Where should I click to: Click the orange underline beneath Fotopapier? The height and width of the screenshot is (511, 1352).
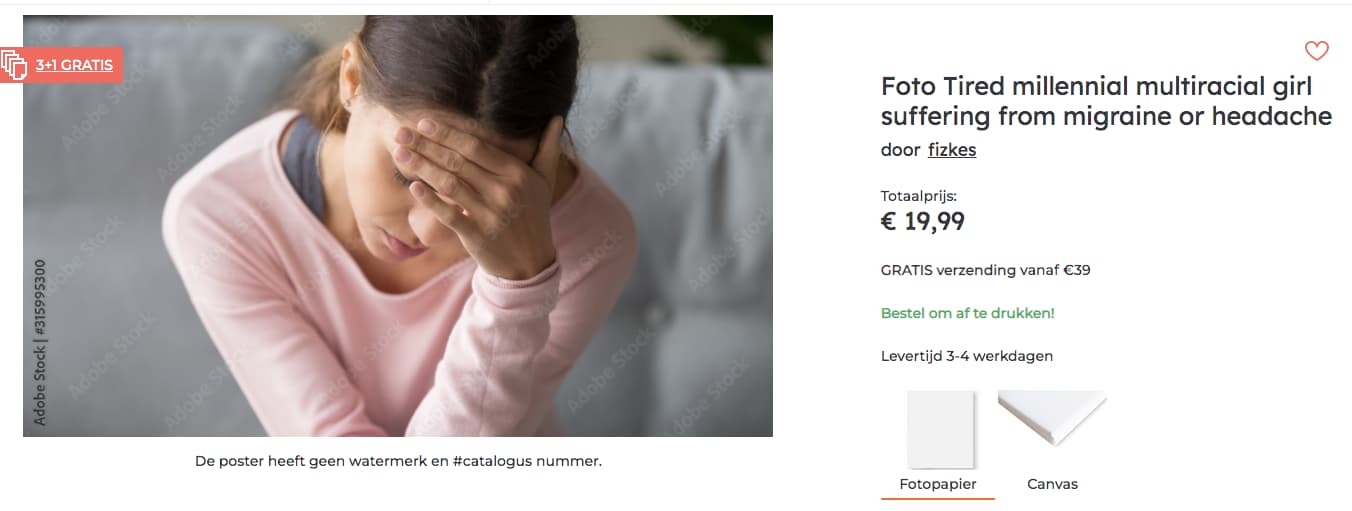coord(938,498)
